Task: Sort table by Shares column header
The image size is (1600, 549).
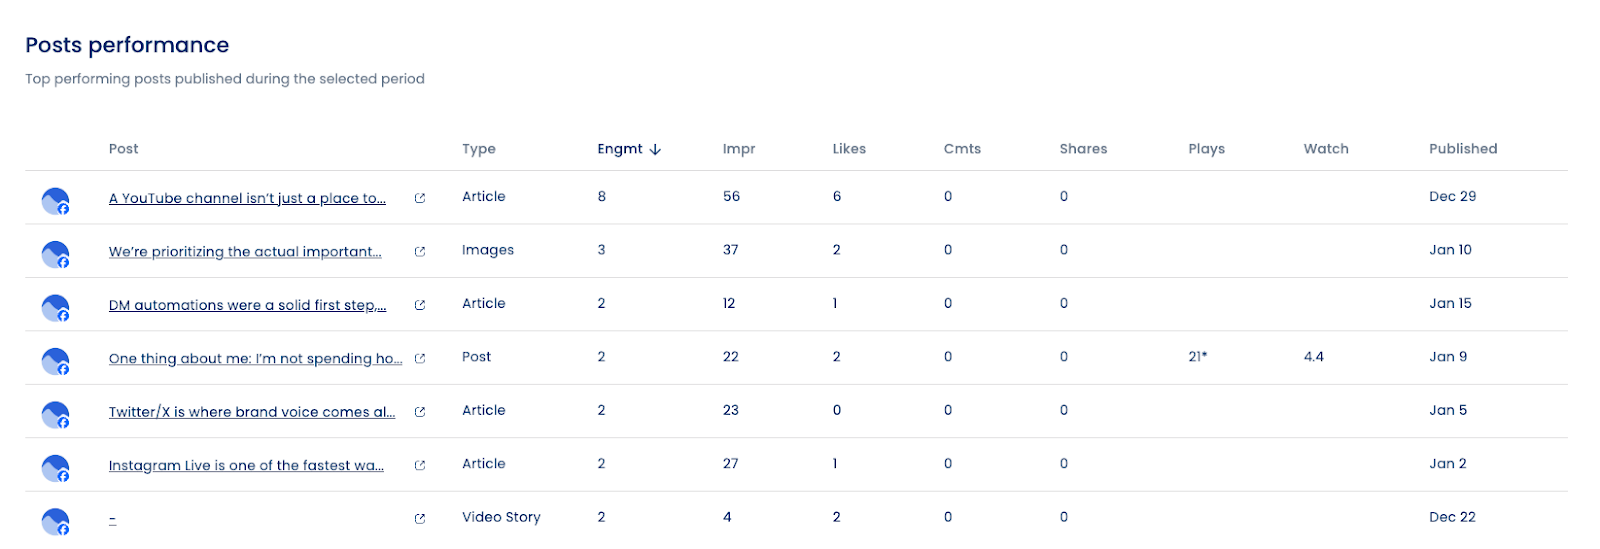Action: pos(1083,149)
